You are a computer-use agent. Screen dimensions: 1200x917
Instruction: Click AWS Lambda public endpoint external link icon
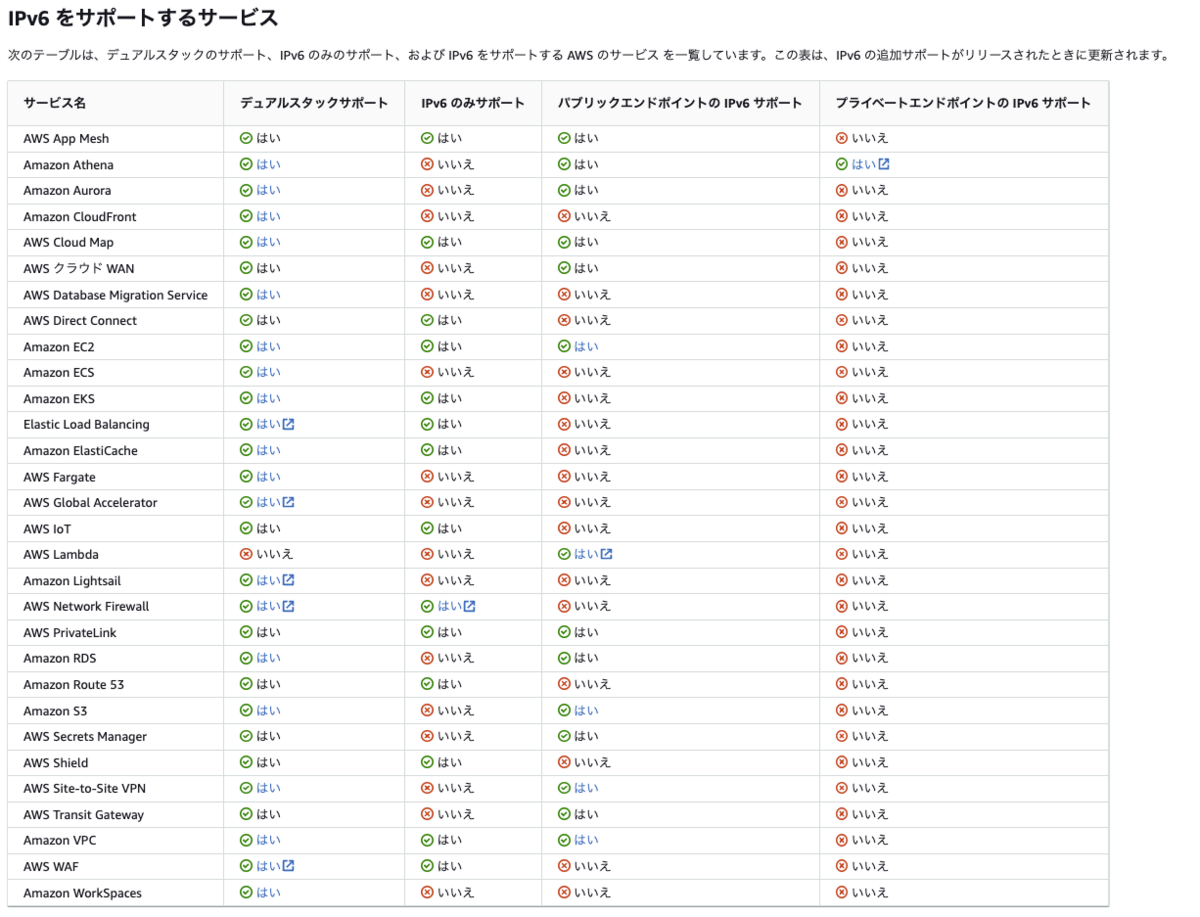pos(607,554)
